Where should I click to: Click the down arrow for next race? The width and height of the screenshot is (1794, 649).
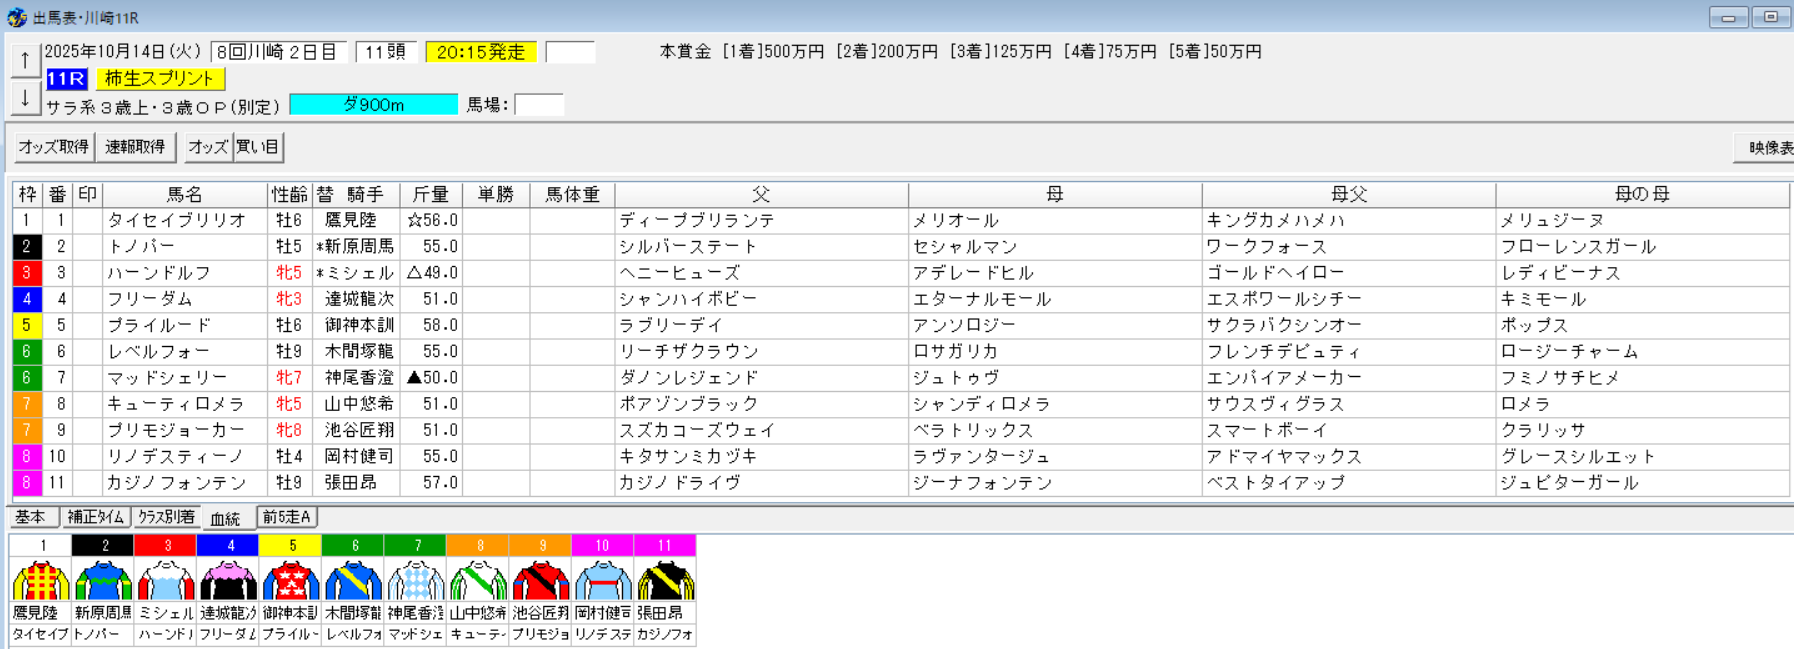pyautogui.click(x=25, y=98)
